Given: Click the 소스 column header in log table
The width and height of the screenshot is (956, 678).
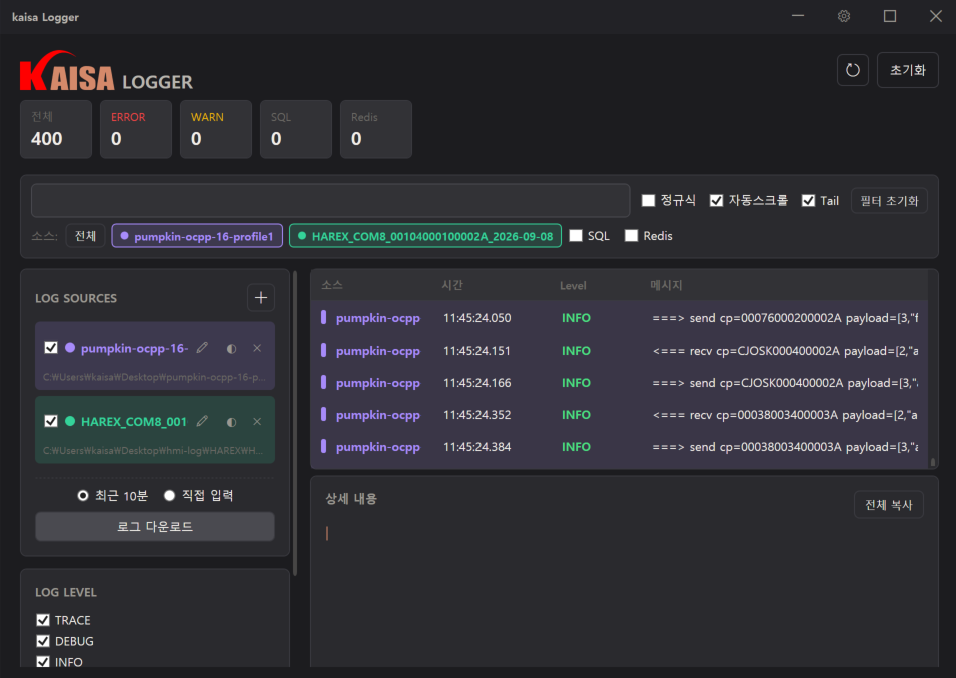Looking at the screenshot, I should point(332,285).
